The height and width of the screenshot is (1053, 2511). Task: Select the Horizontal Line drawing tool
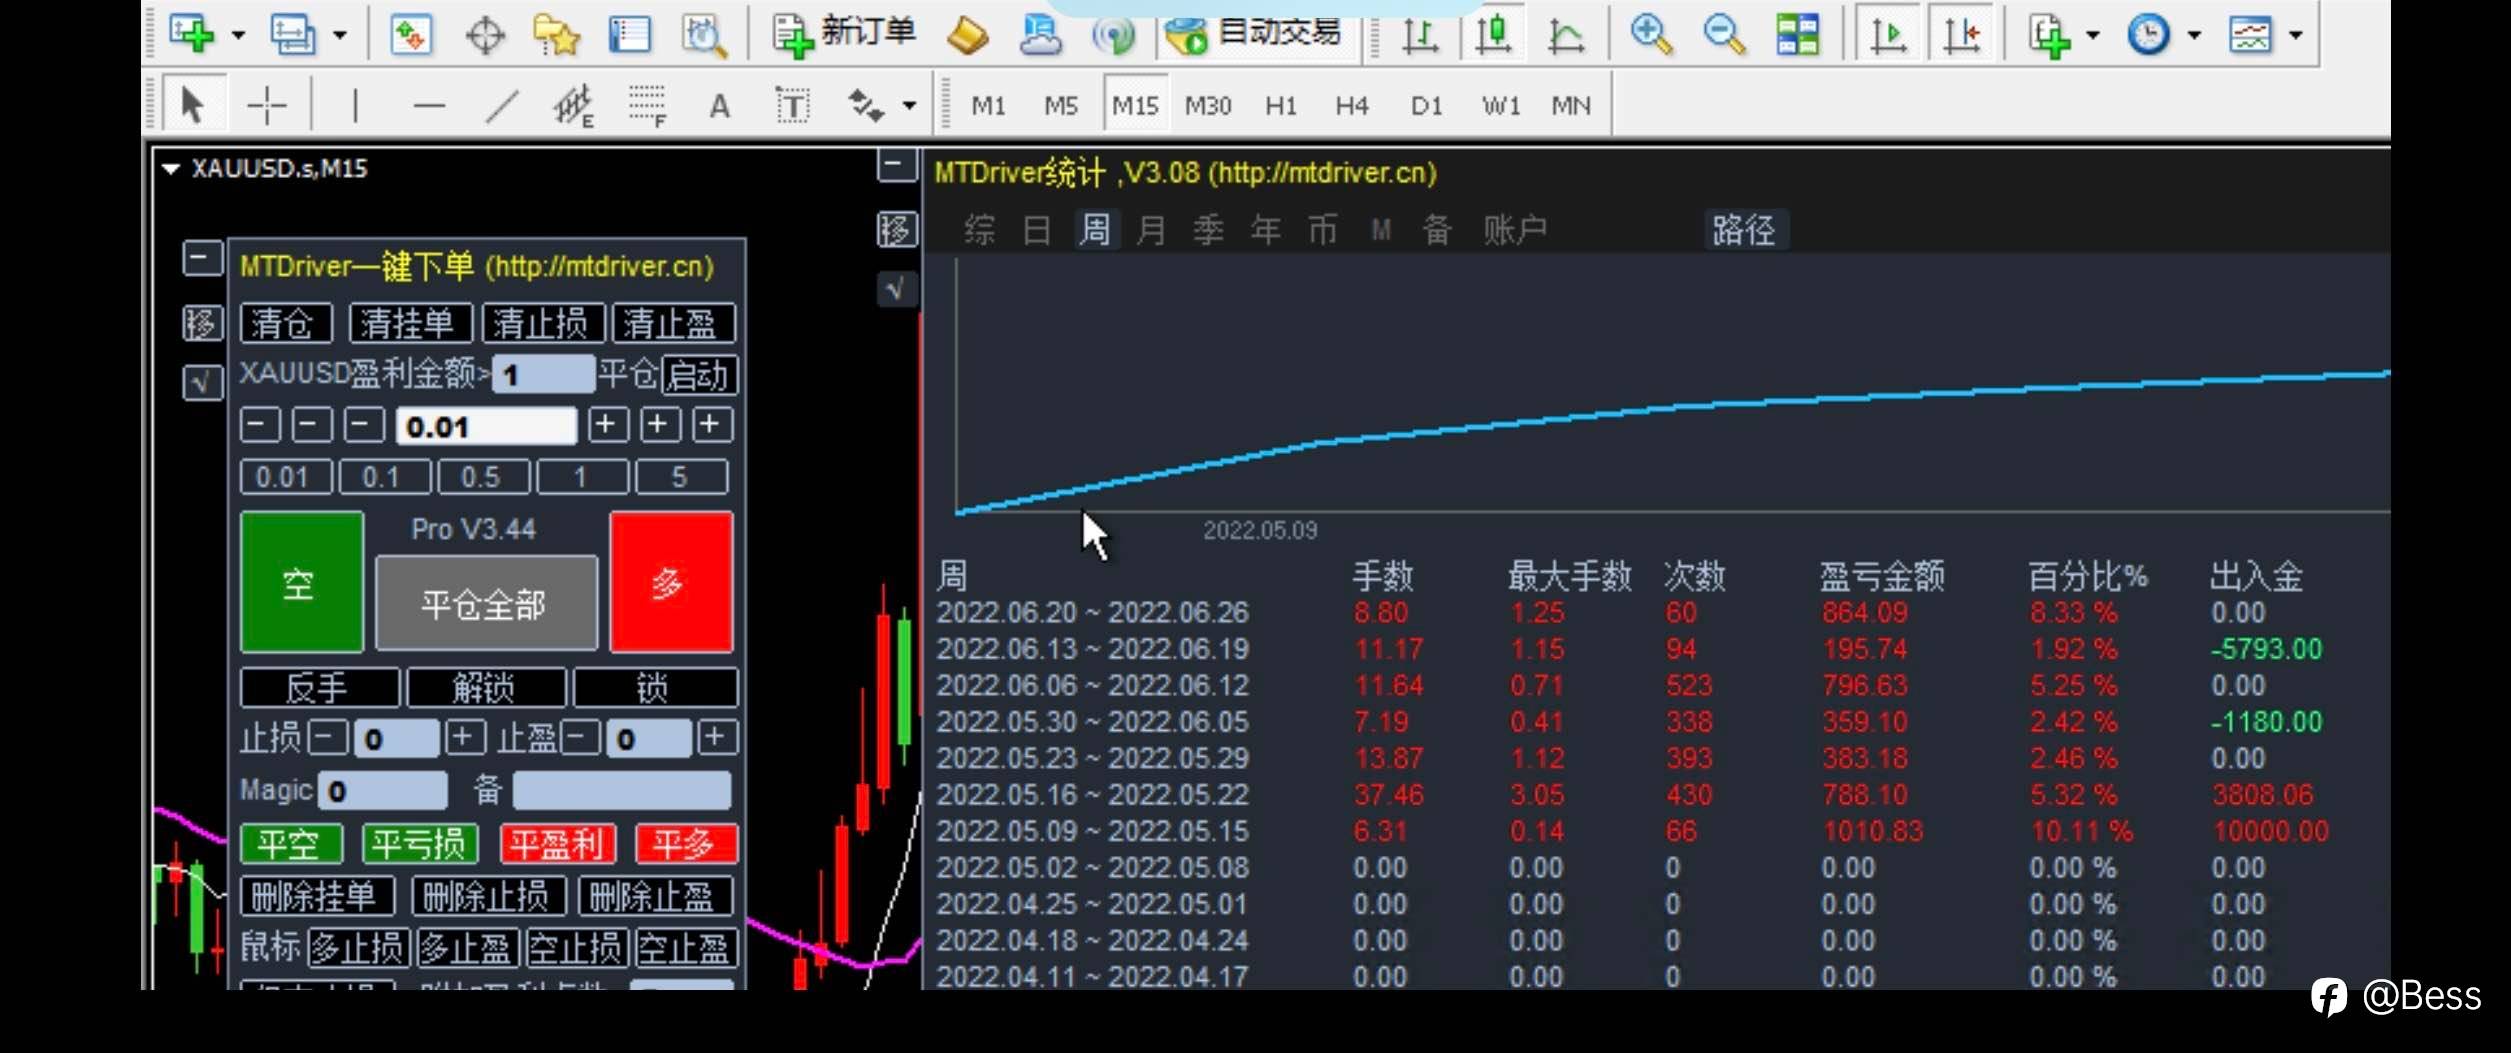click(x=429, y=105)
